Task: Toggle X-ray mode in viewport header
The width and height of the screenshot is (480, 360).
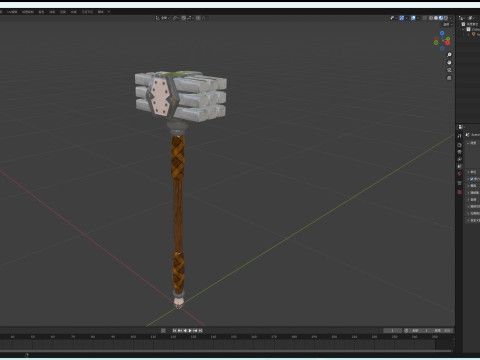Action: pyautogui.click(x=424, y=18)
